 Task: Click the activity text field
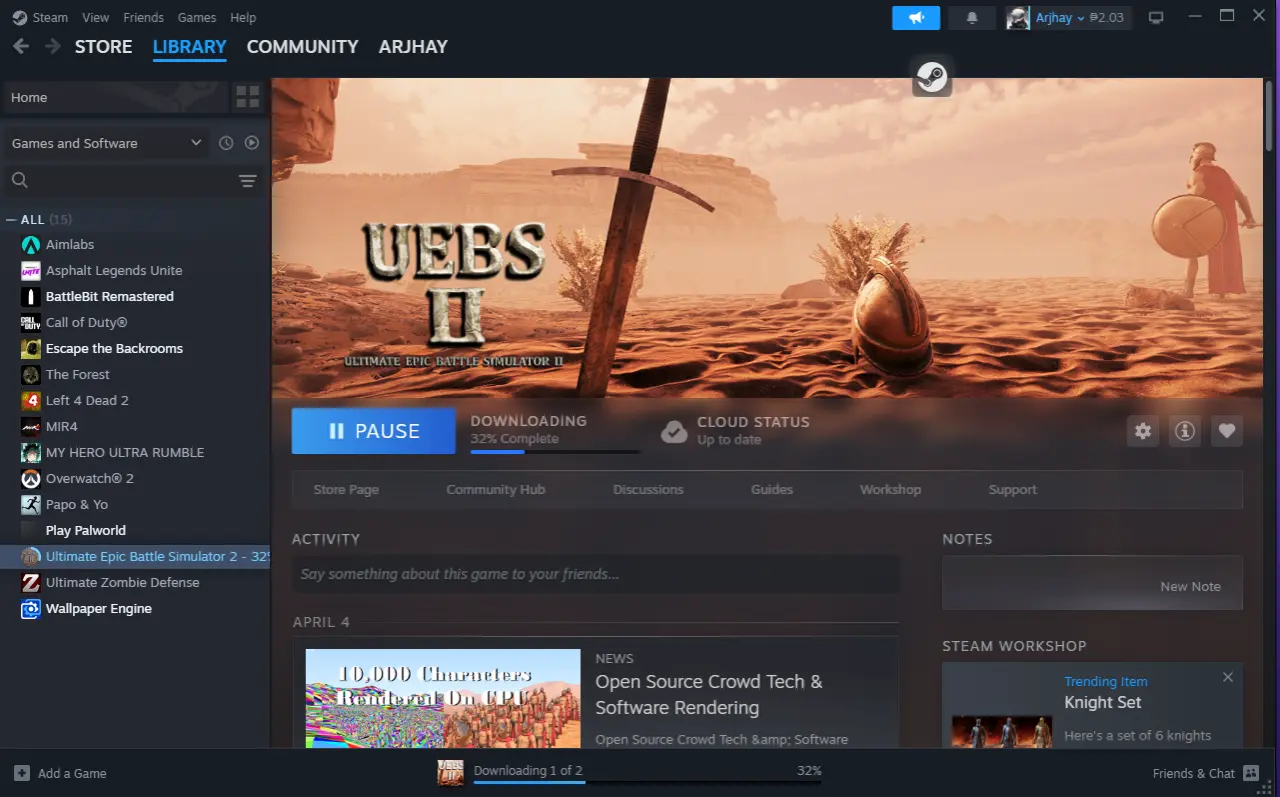[596, 574]
